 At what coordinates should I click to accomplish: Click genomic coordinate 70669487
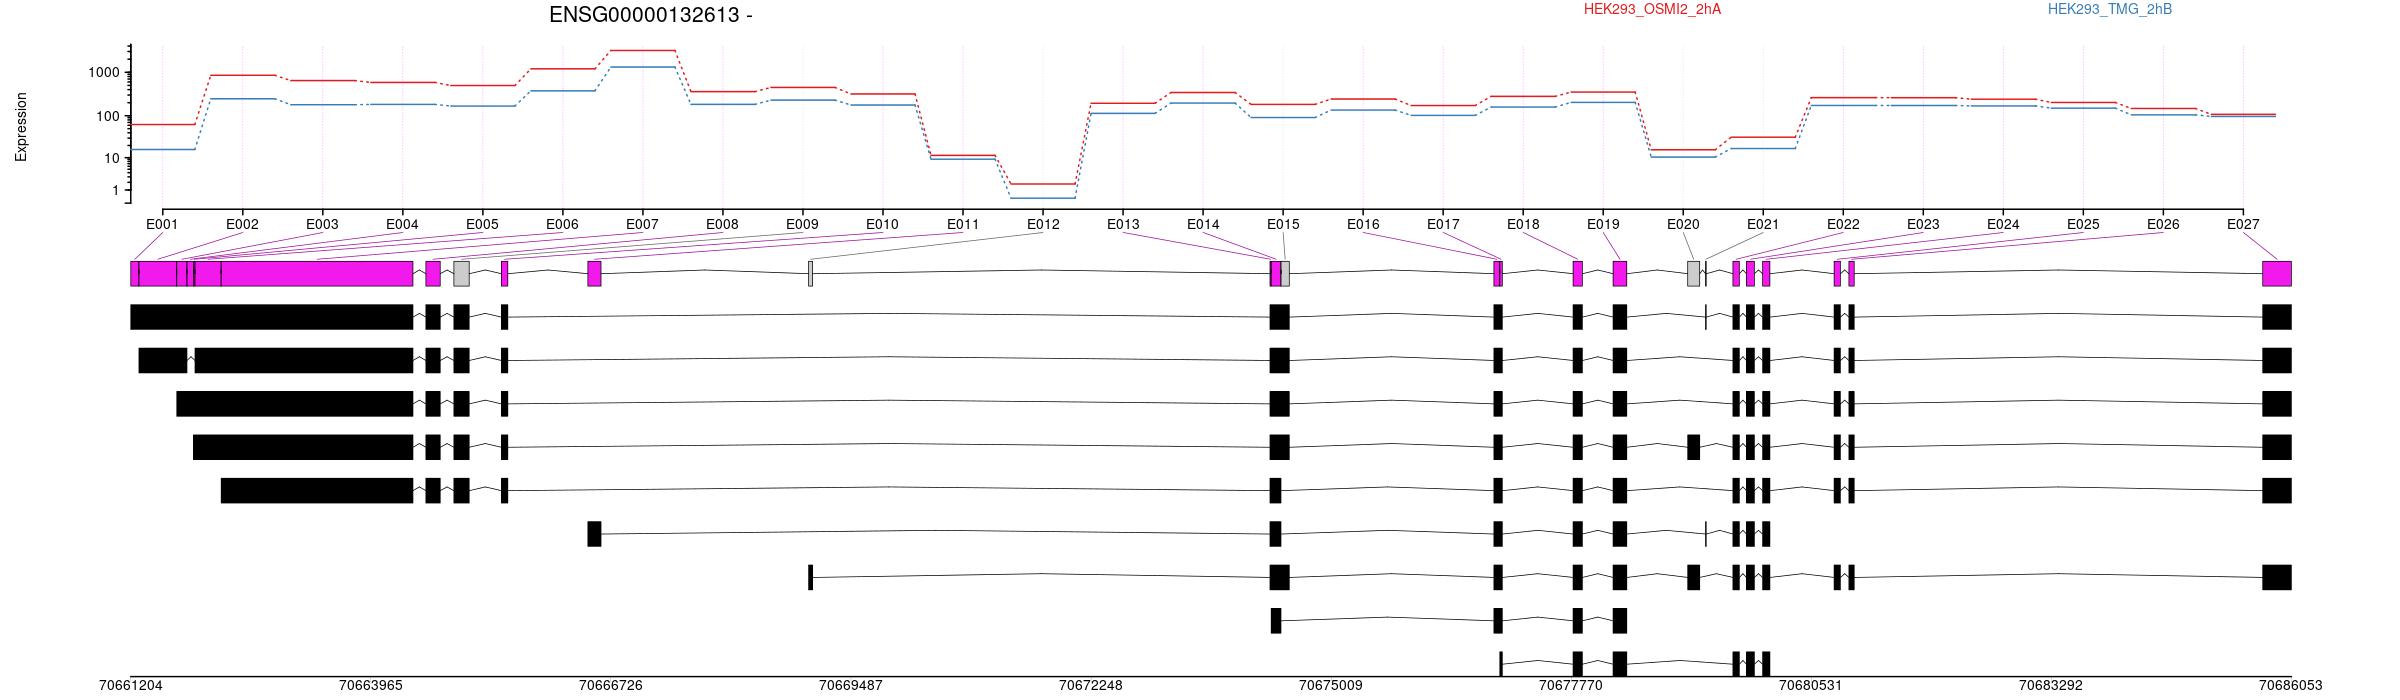point(851,685)
